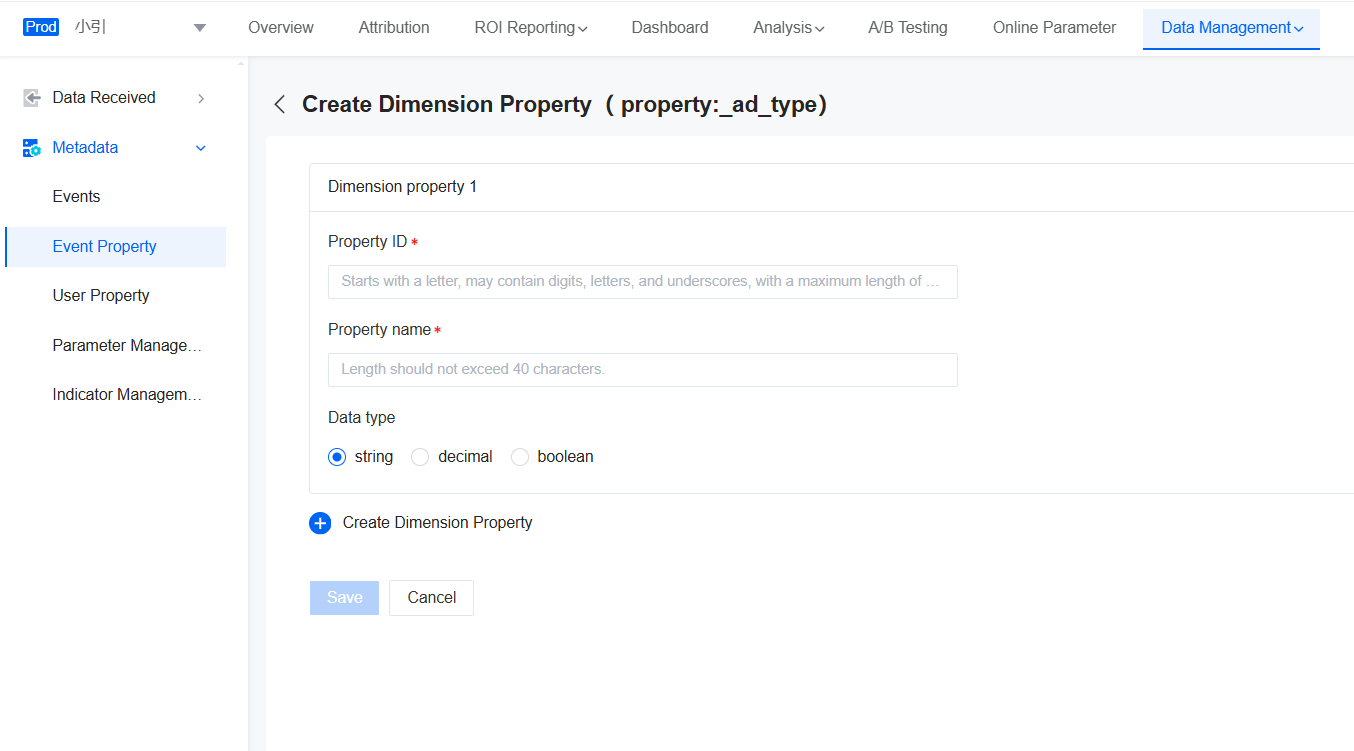
Task: Click the blue Prod environment badge
Action: (x=40, y=26)
